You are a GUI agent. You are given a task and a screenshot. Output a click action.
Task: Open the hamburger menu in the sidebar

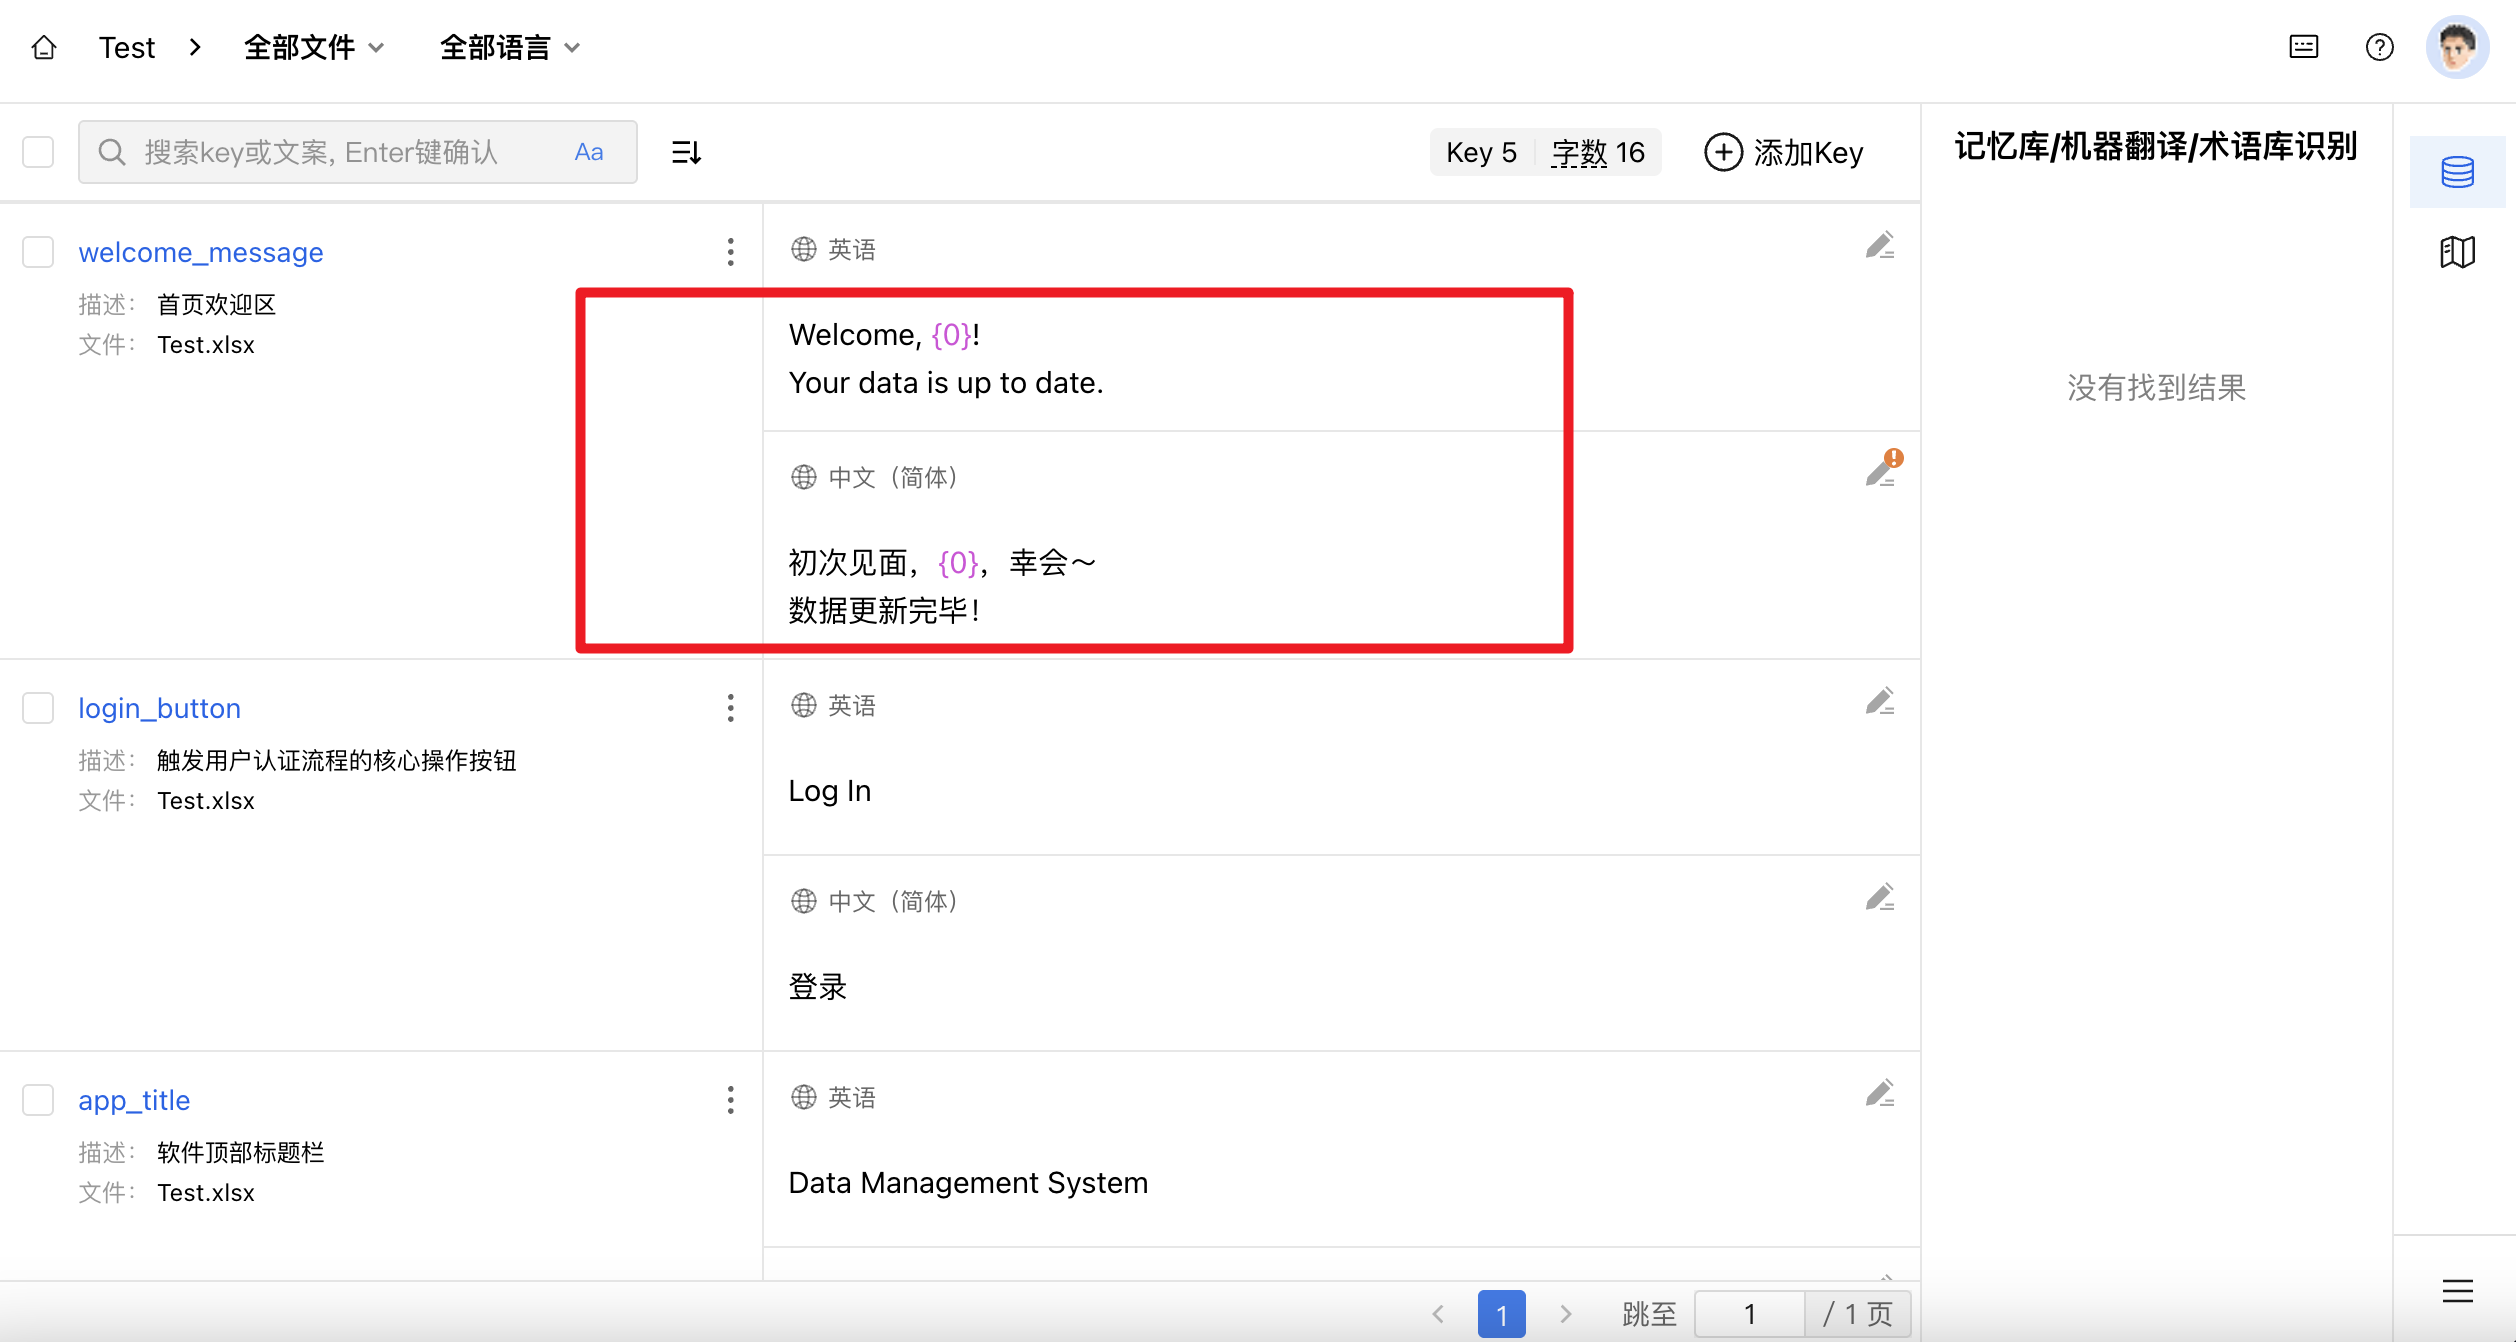(x=2458, y=1291)
